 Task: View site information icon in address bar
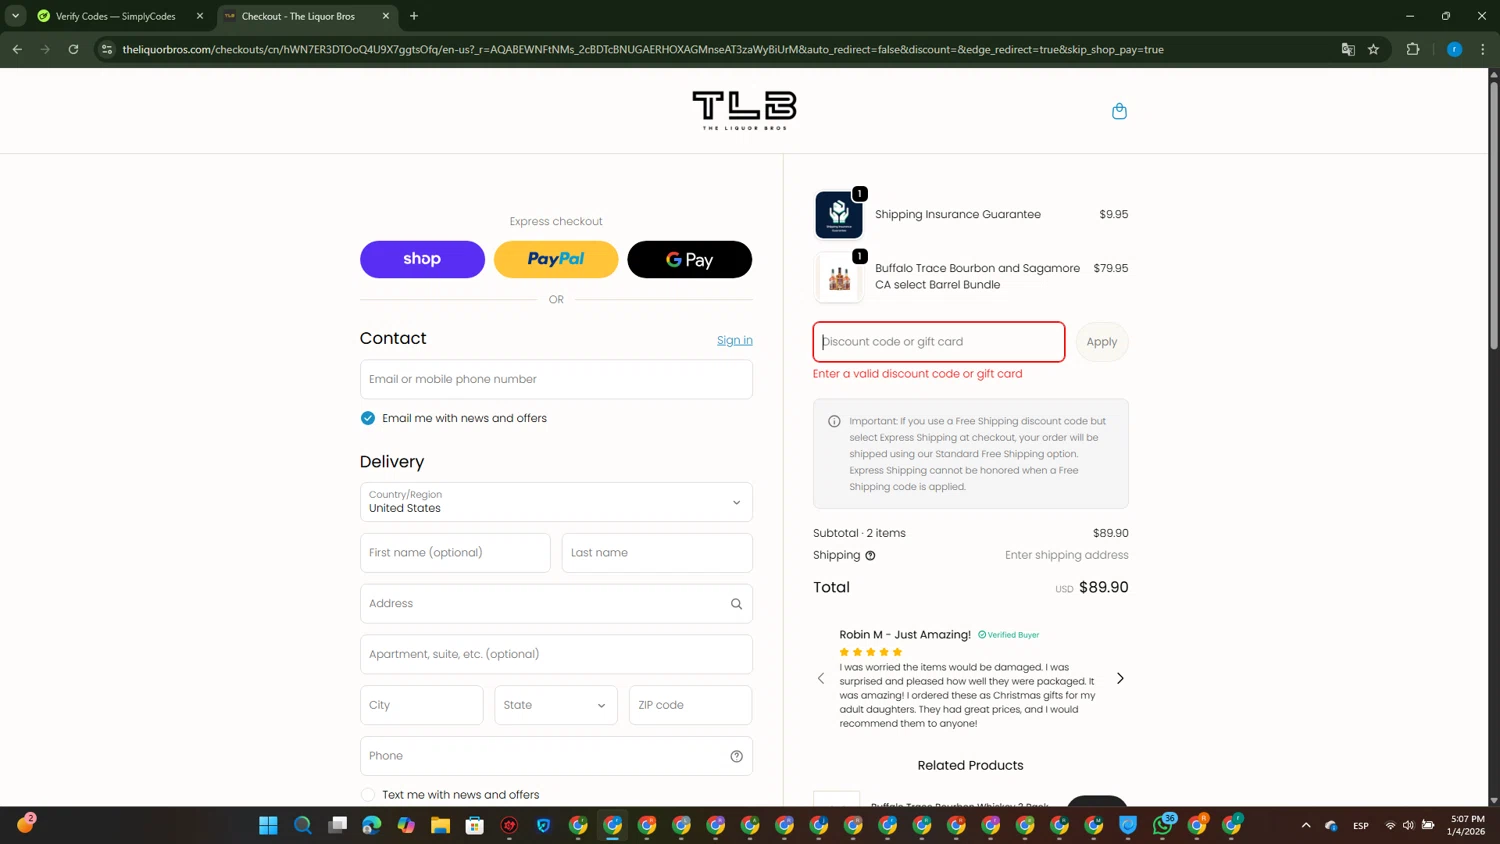107,49
